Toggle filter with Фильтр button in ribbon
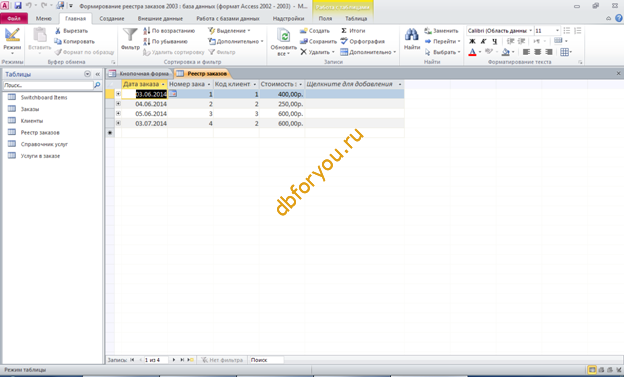Image resolution: width=624 pixels, height=377 pixels. pos(222,52)
